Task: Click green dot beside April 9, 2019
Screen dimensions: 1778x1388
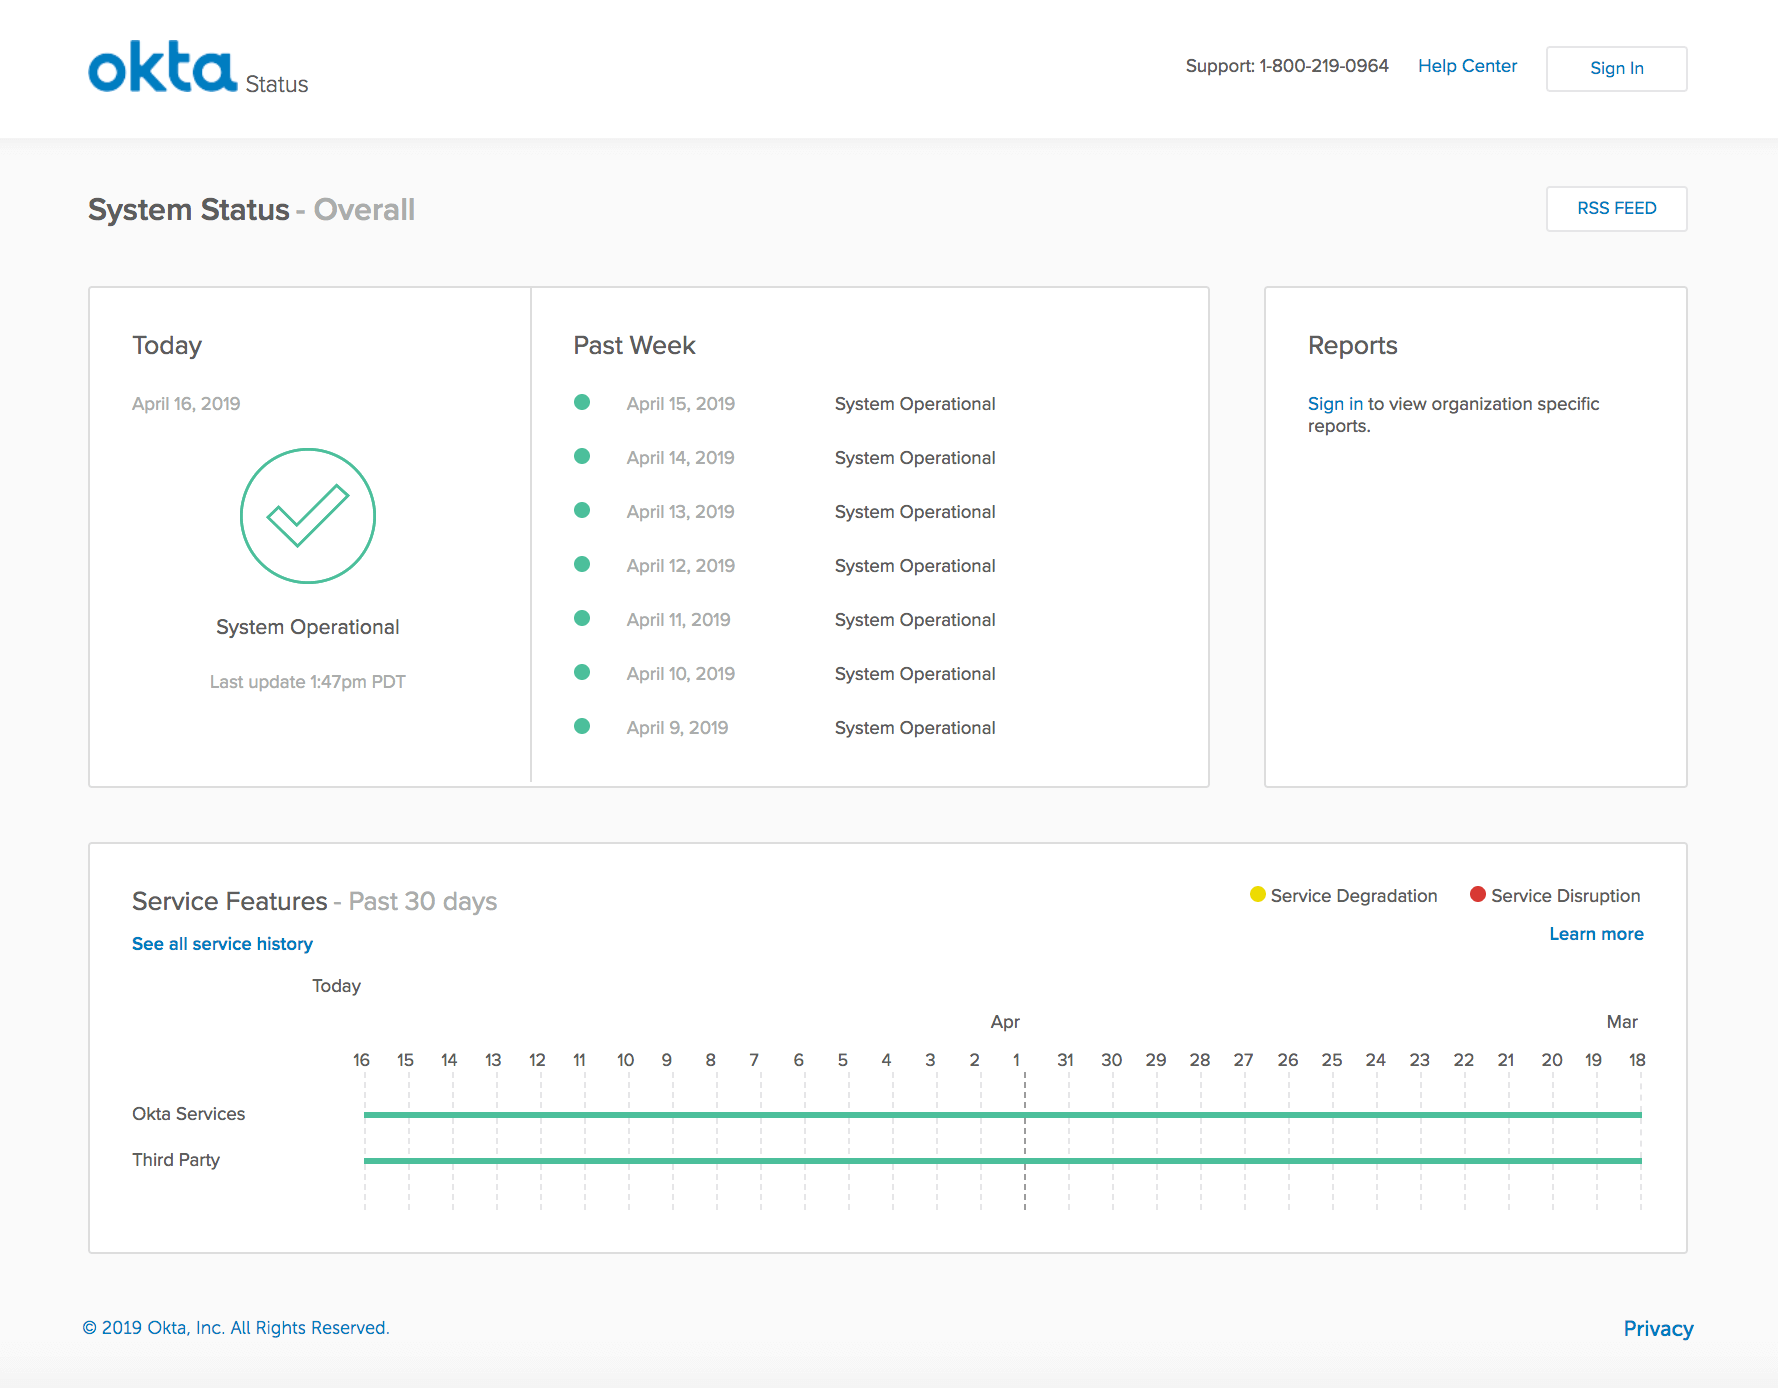Action: [582, 727]
